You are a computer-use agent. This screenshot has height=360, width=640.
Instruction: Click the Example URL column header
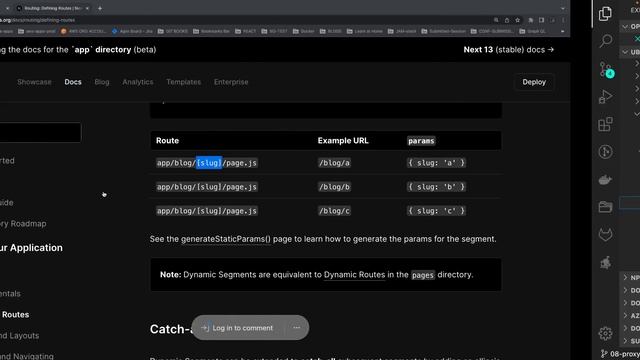(x=343, y=141)
